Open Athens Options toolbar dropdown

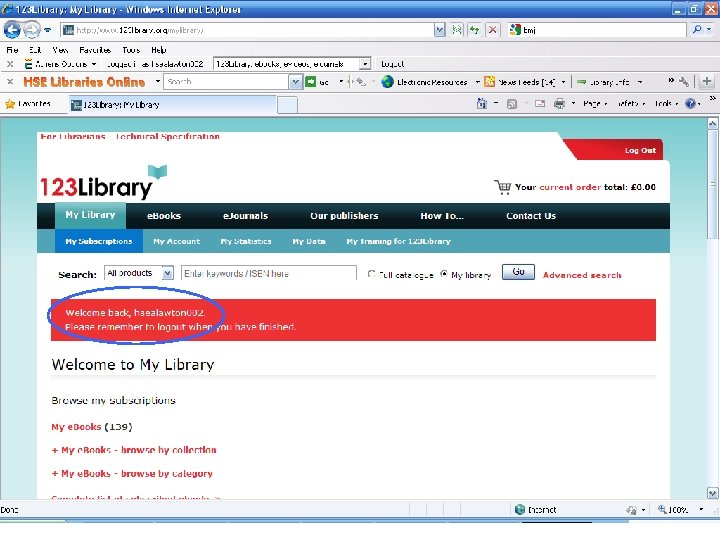[x=61, y=64]
